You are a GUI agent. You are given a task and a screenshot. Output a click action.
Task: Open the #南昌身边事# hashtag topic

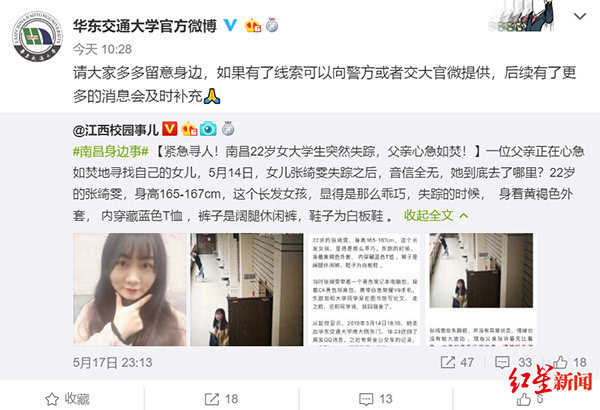click(111, 152)
